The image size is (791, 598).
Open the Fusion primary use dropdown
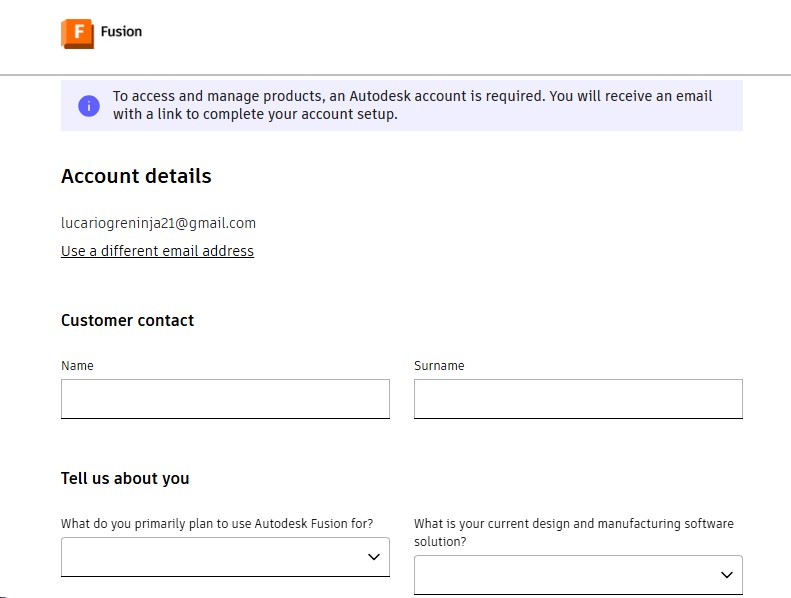coord(210,557)
